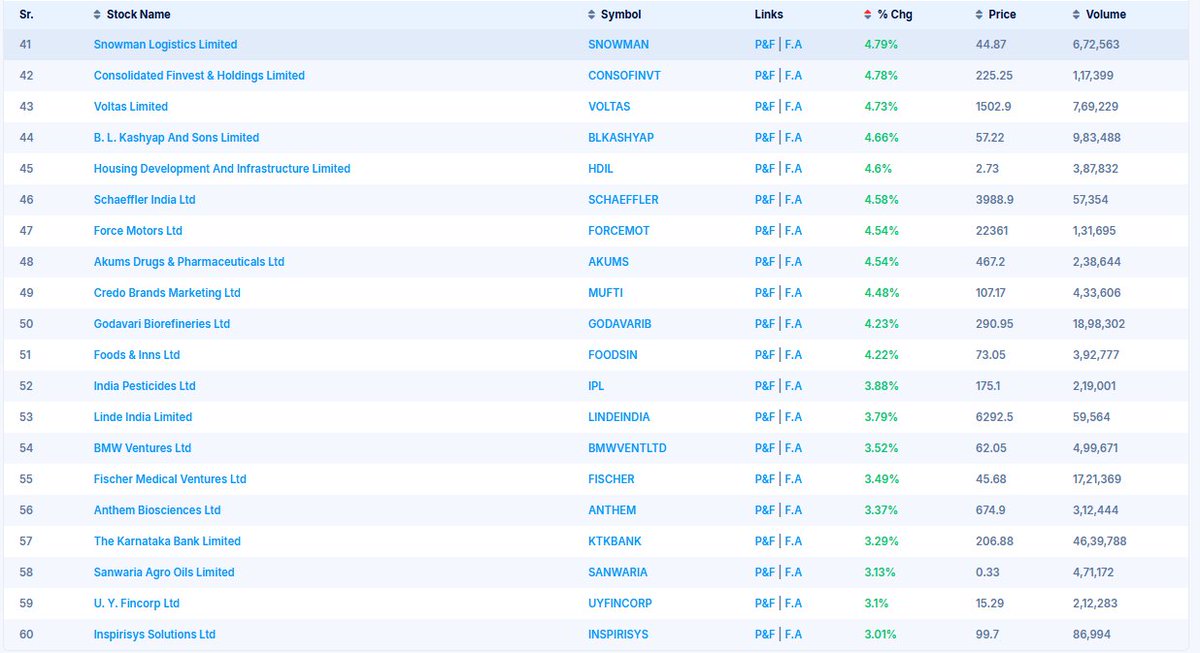Viewport: 1200px width, 653px height.
Task: Open Snowman Logistics Limited stock page
Action: [x=165, y=44]
